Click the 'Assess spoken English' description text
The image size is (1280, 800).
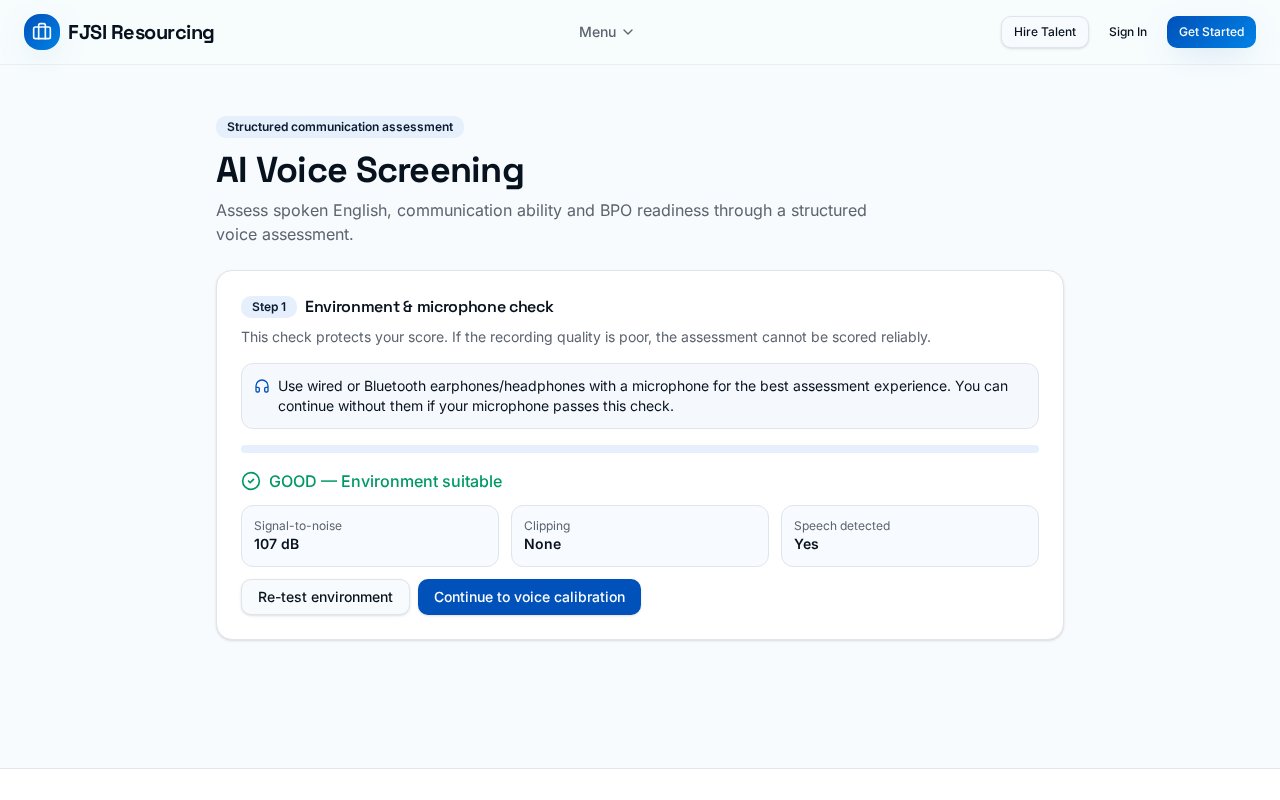[x=541, y=222]
